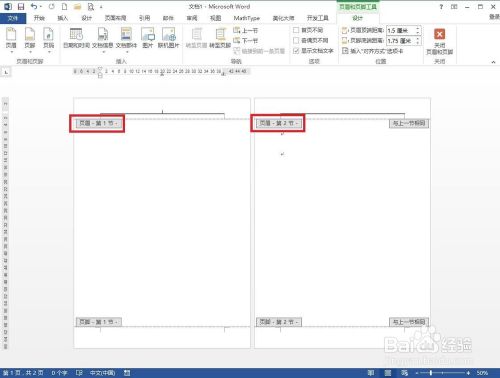
Task: Switch to the Insert (插入) tab
Action: (63, 18)
